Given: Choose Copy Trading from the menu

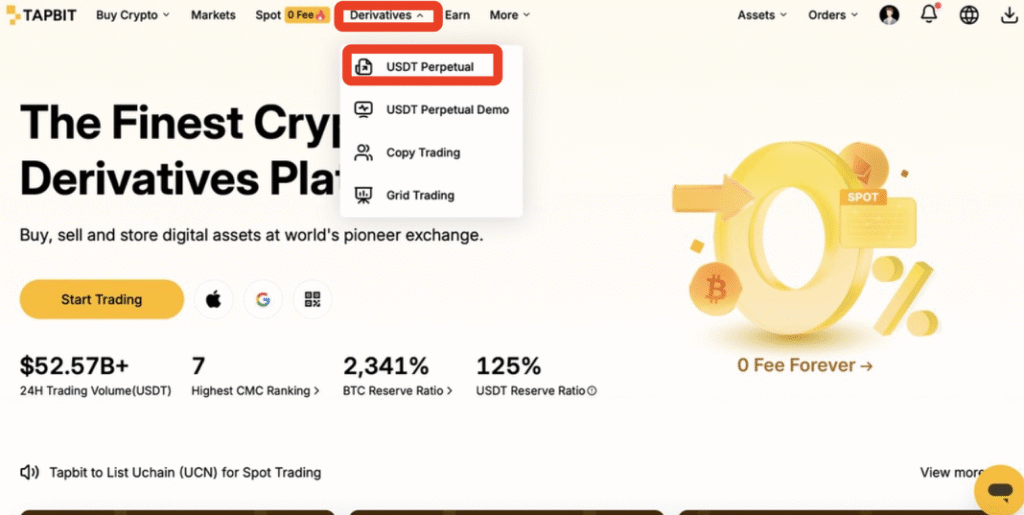Looking at the screenshot, I should (x=431, y=153).
